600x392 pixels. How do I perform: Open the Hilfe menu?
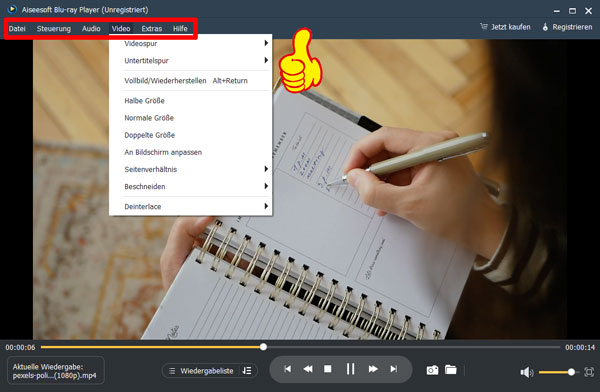click(x=180, y=28)
